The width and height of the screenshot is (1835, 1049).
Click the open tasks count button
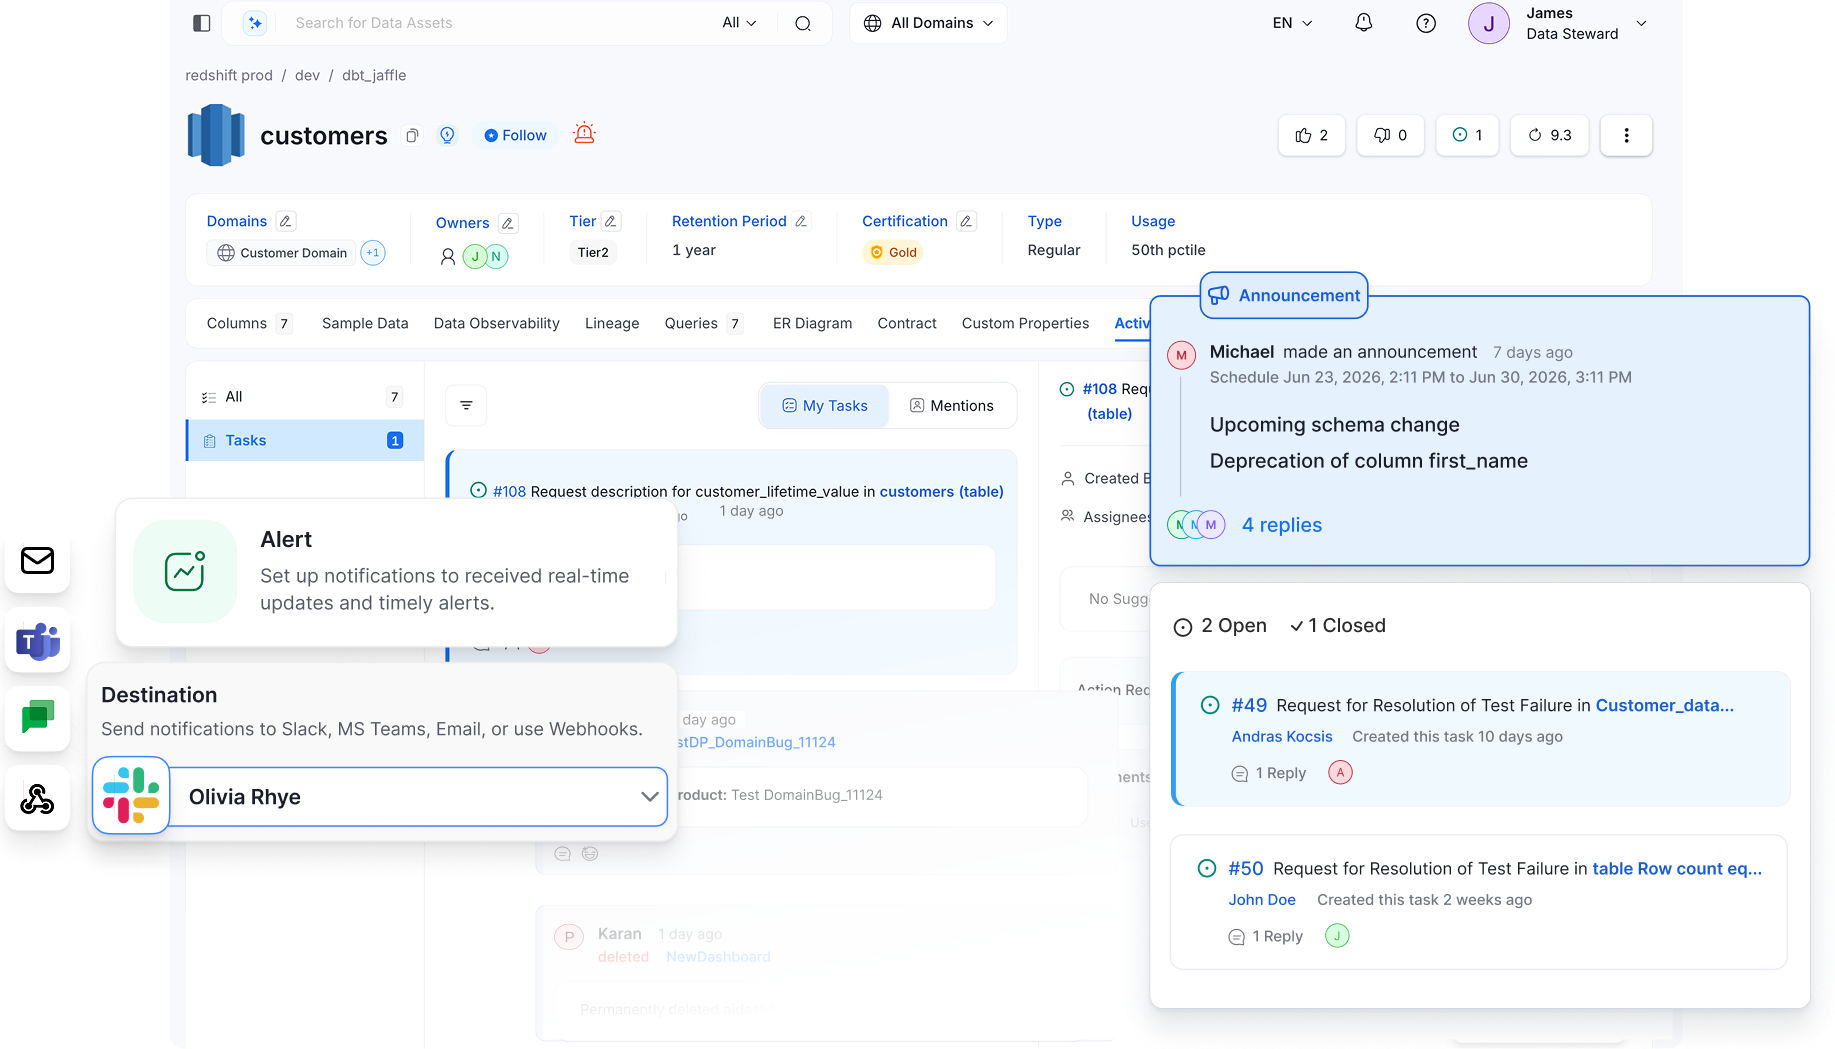pos(1468,135)
